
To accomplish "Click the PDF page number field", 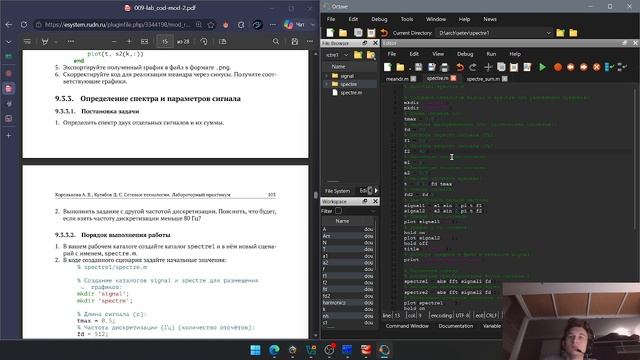I will (164, 41).
